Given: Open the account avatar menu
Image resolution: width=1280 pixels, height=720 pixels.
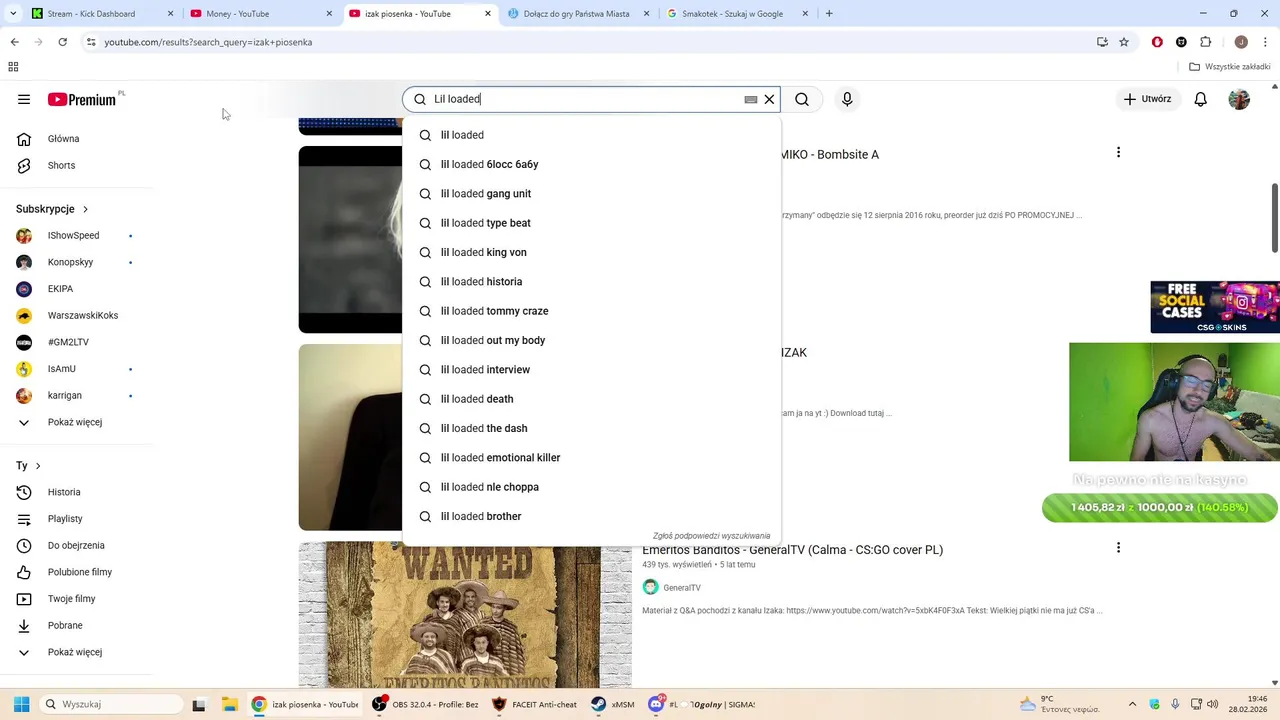Looking at the screenshot, I should pos(1239,99).
